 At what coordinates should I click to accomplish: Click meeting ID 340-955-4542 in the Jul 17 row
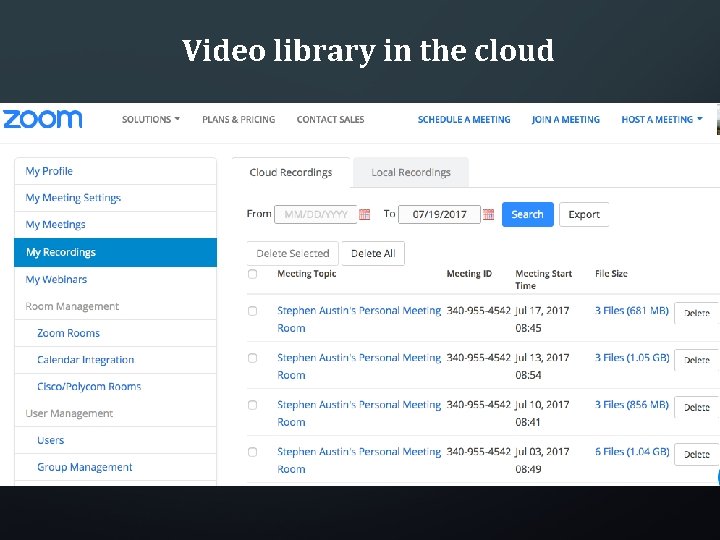point(478,310)
